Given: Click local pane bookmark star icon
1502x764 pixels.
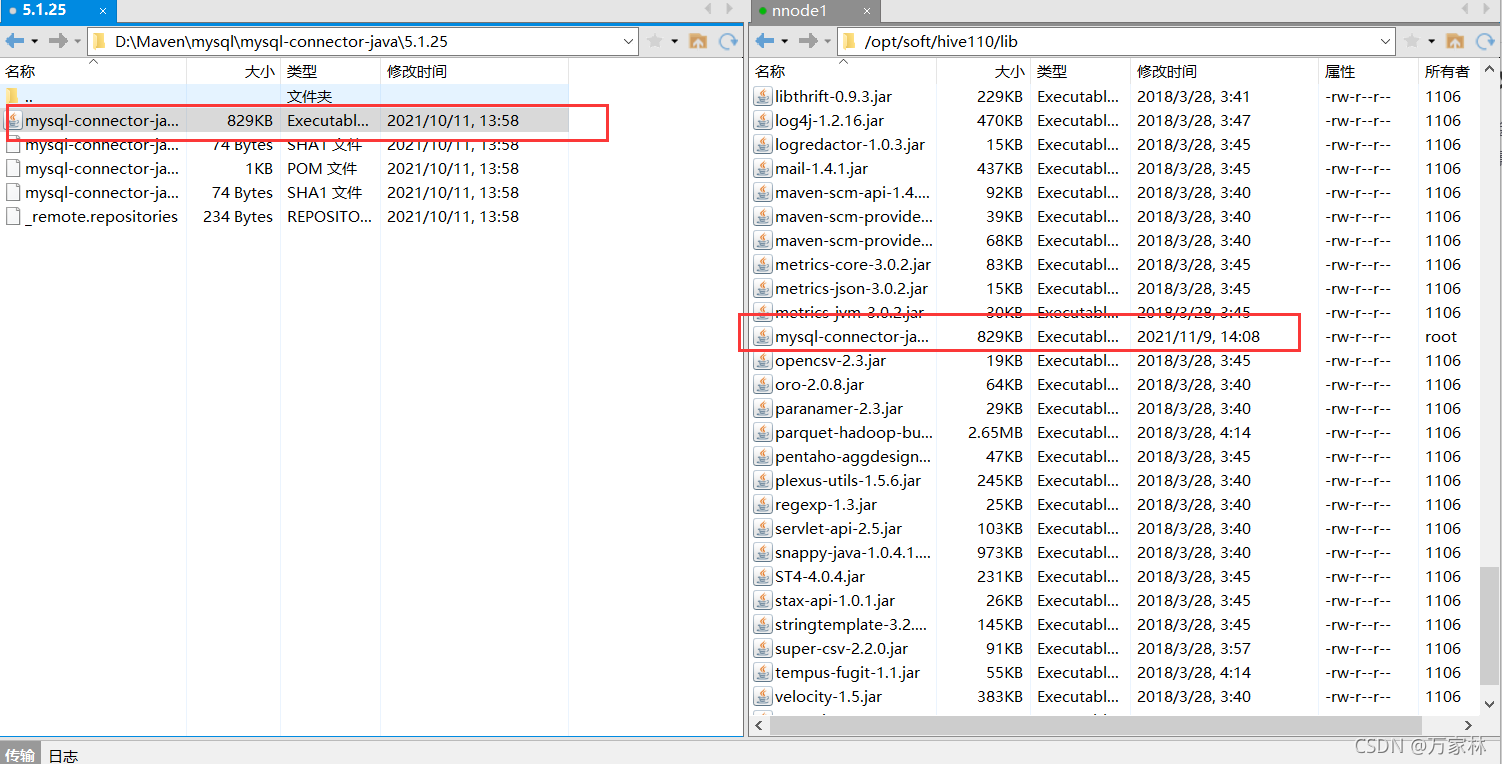Looking at the screenshot, I should click(x=655, y=41).
